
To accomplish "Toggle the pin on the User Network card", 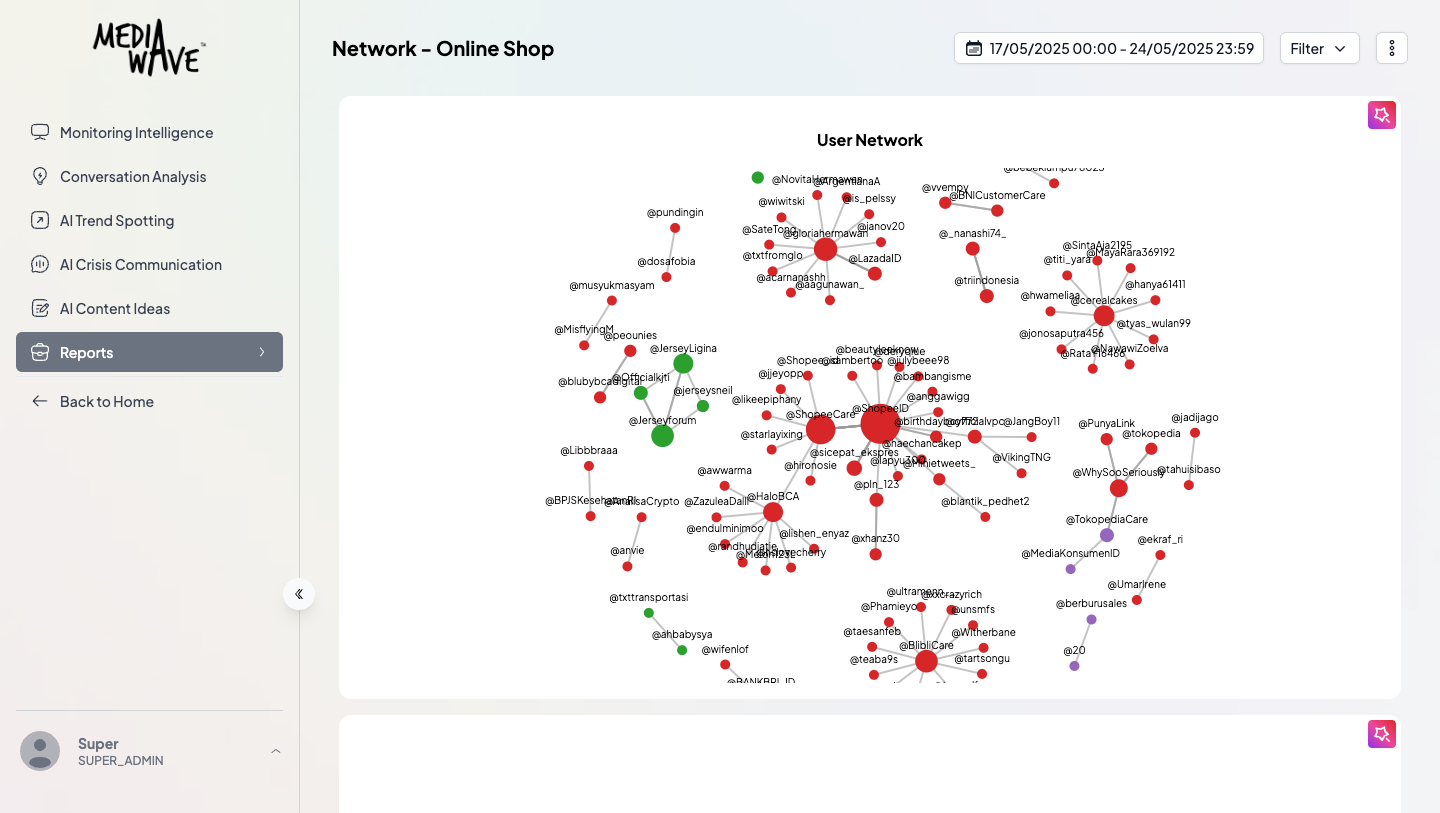I will (x=1381, y=114).
